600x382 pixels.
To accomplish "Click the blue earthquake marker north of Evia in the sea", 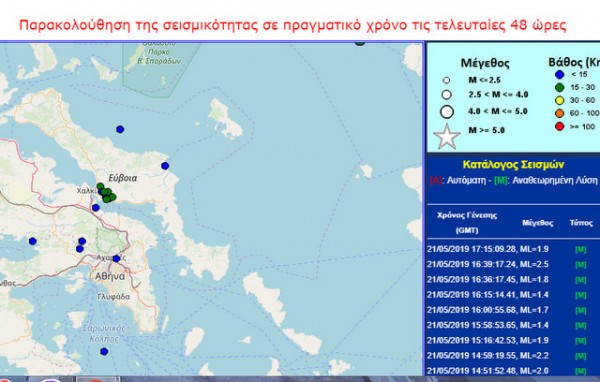I will (120, 129).
